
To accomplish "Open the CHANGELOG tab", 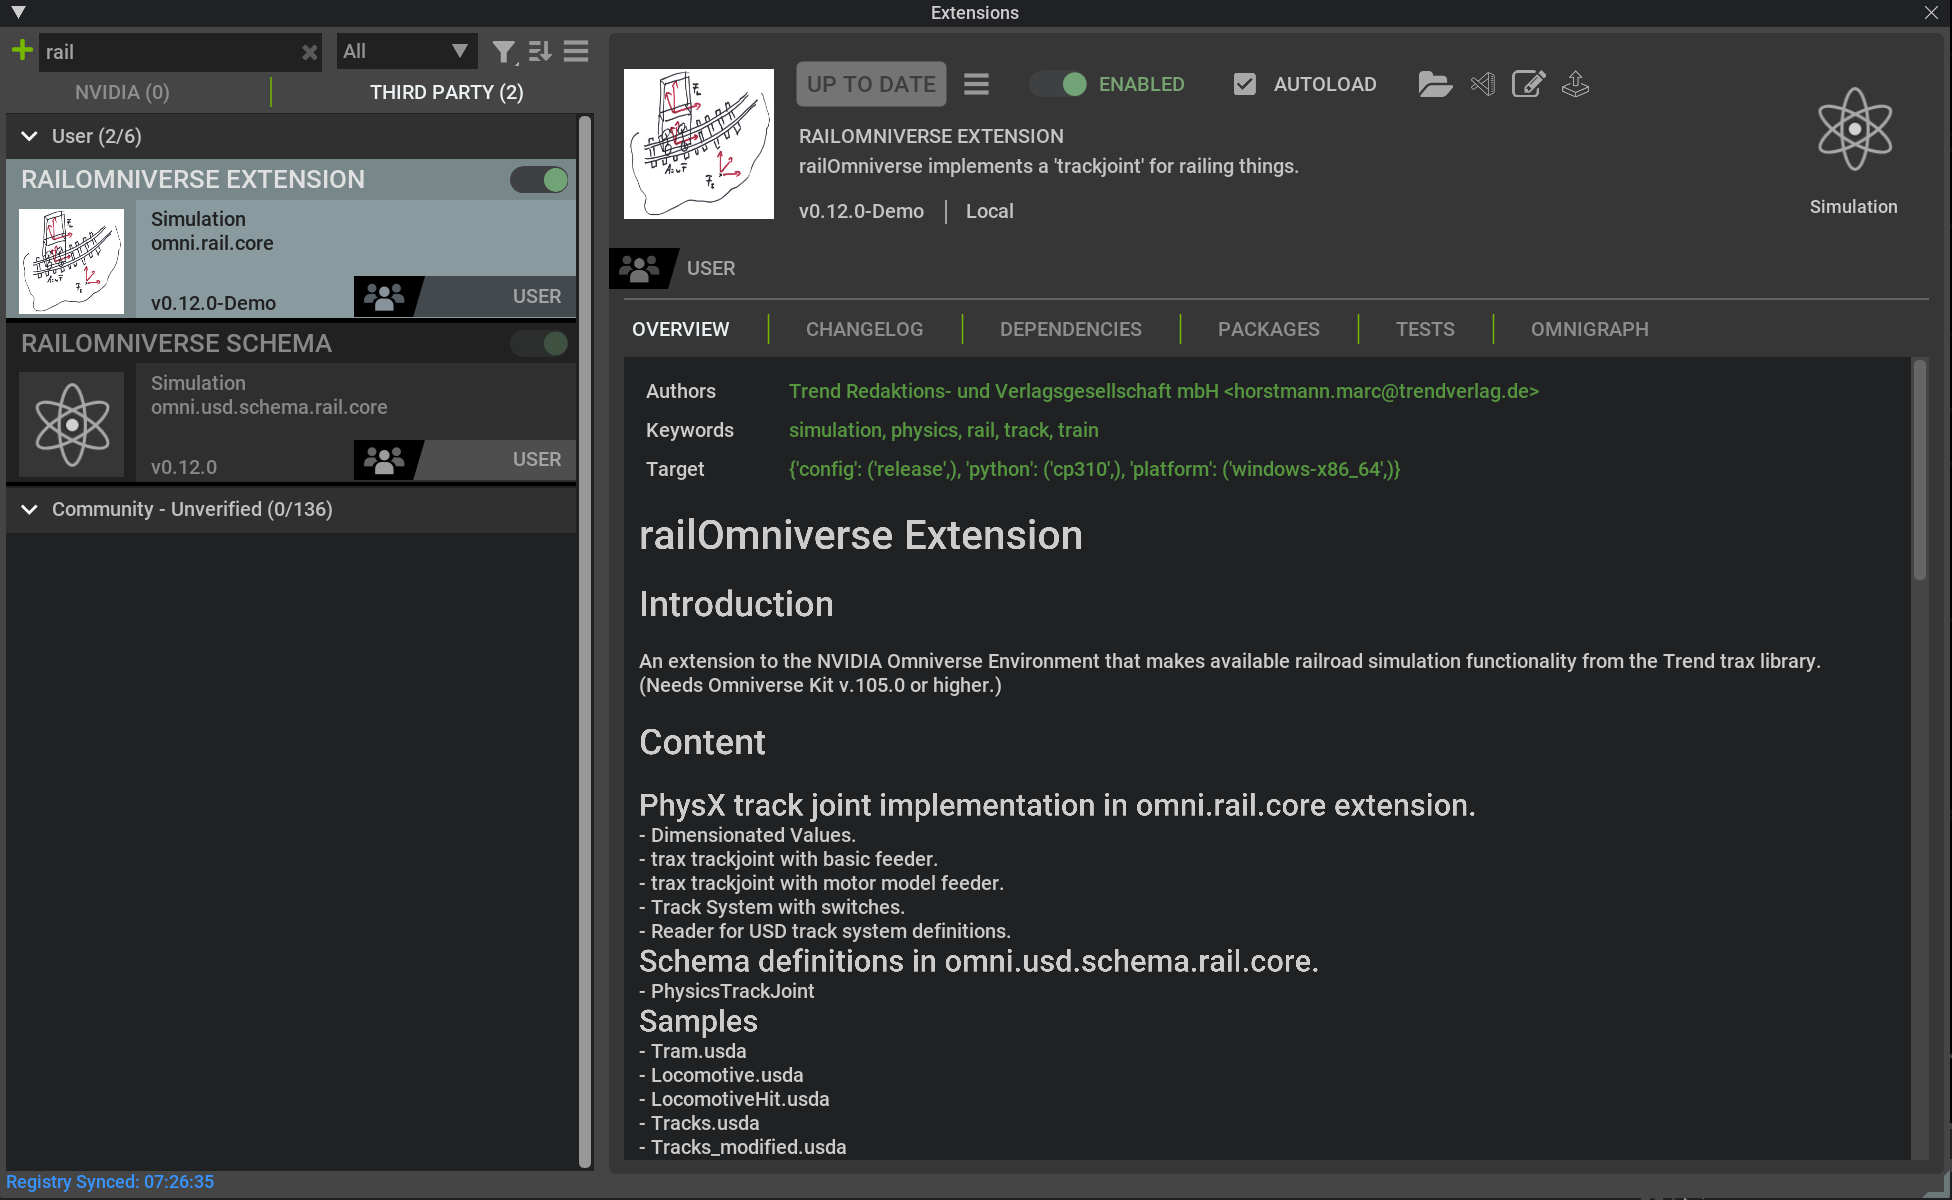I will pos(864,329).
